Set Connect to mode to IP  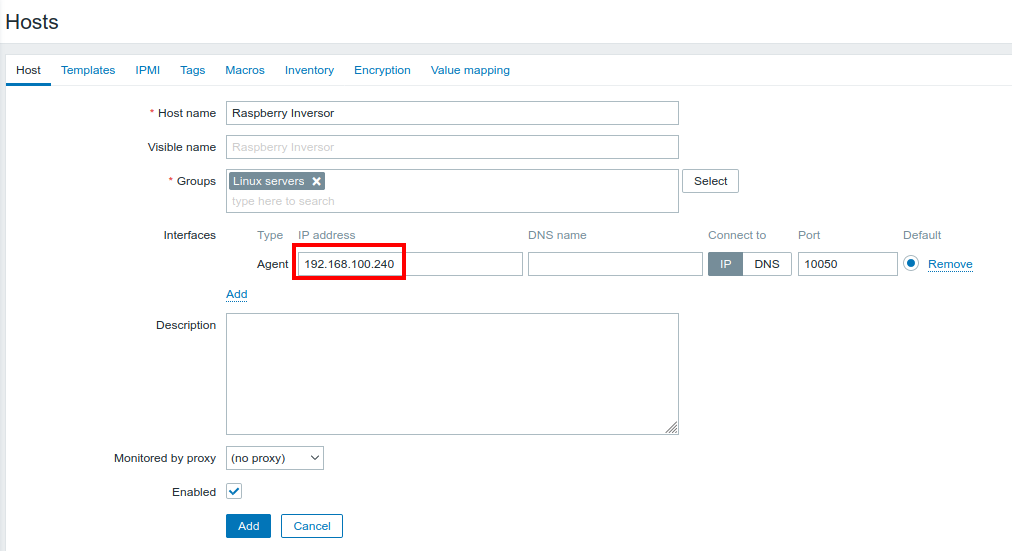click(725, 264)
